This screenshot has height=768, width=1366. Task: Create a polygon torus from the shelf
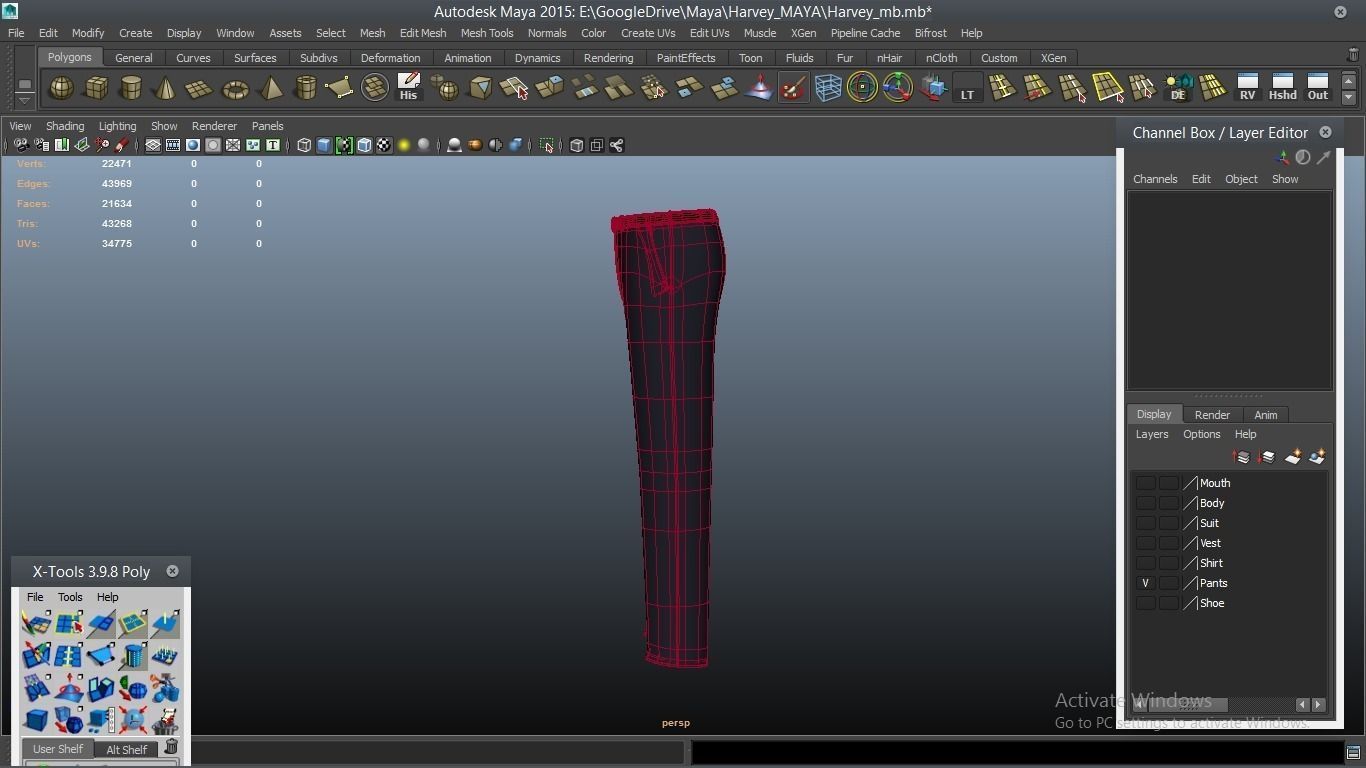pos(235,88)
